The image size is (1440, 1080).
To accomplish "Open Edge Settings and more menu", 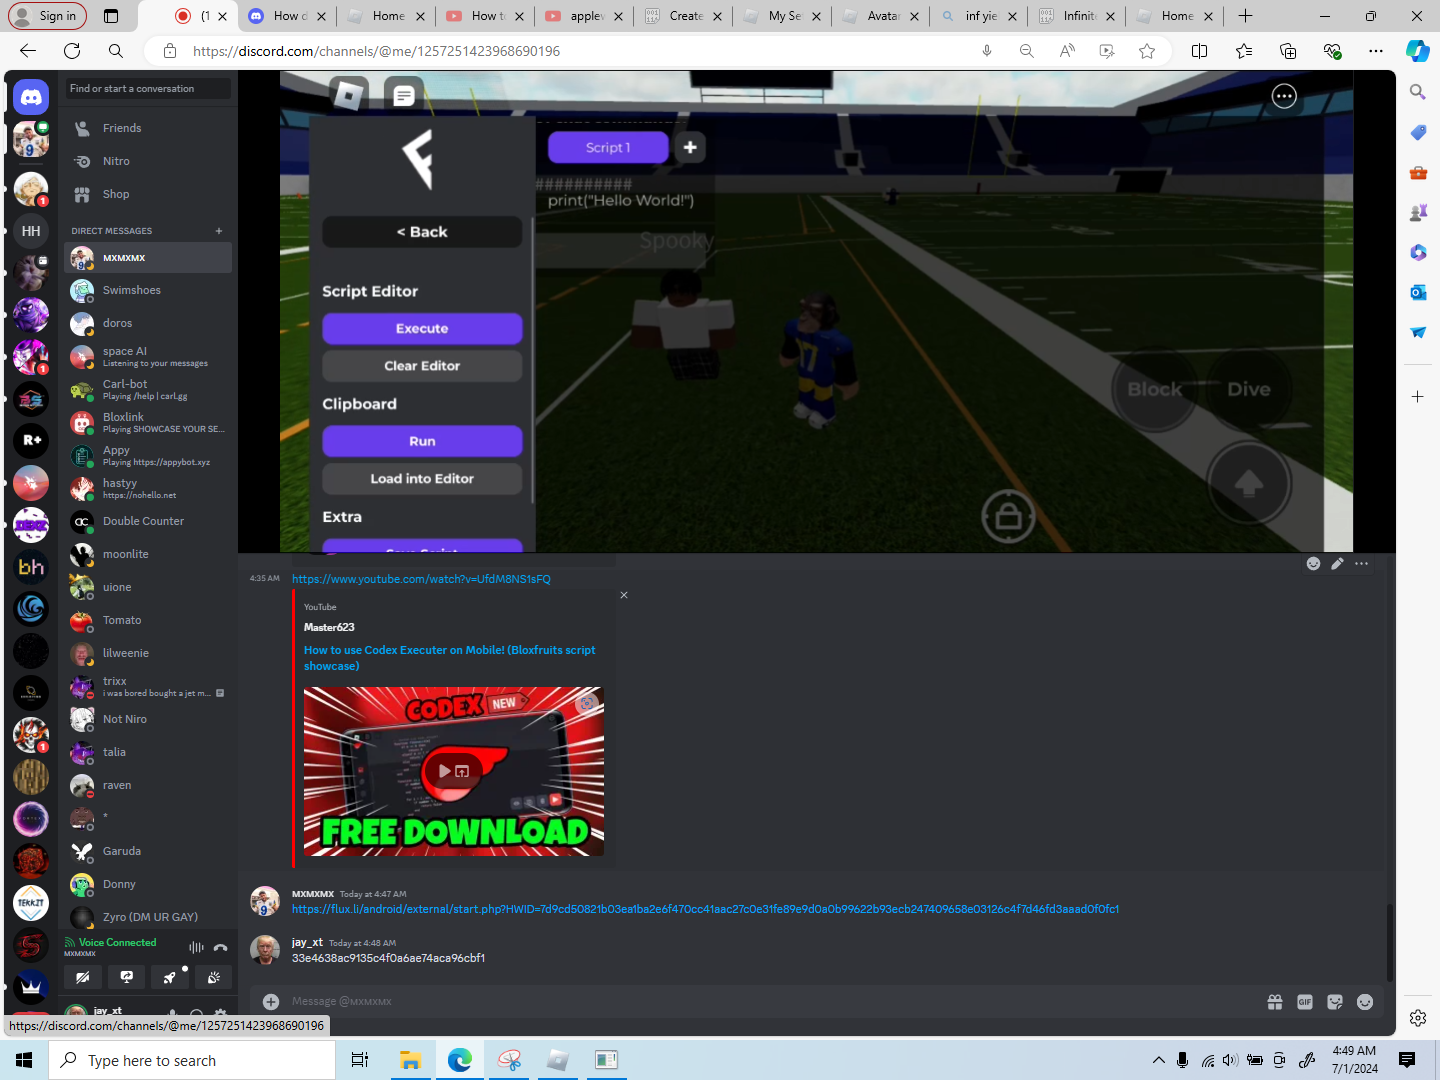I will pos(1376,51).
